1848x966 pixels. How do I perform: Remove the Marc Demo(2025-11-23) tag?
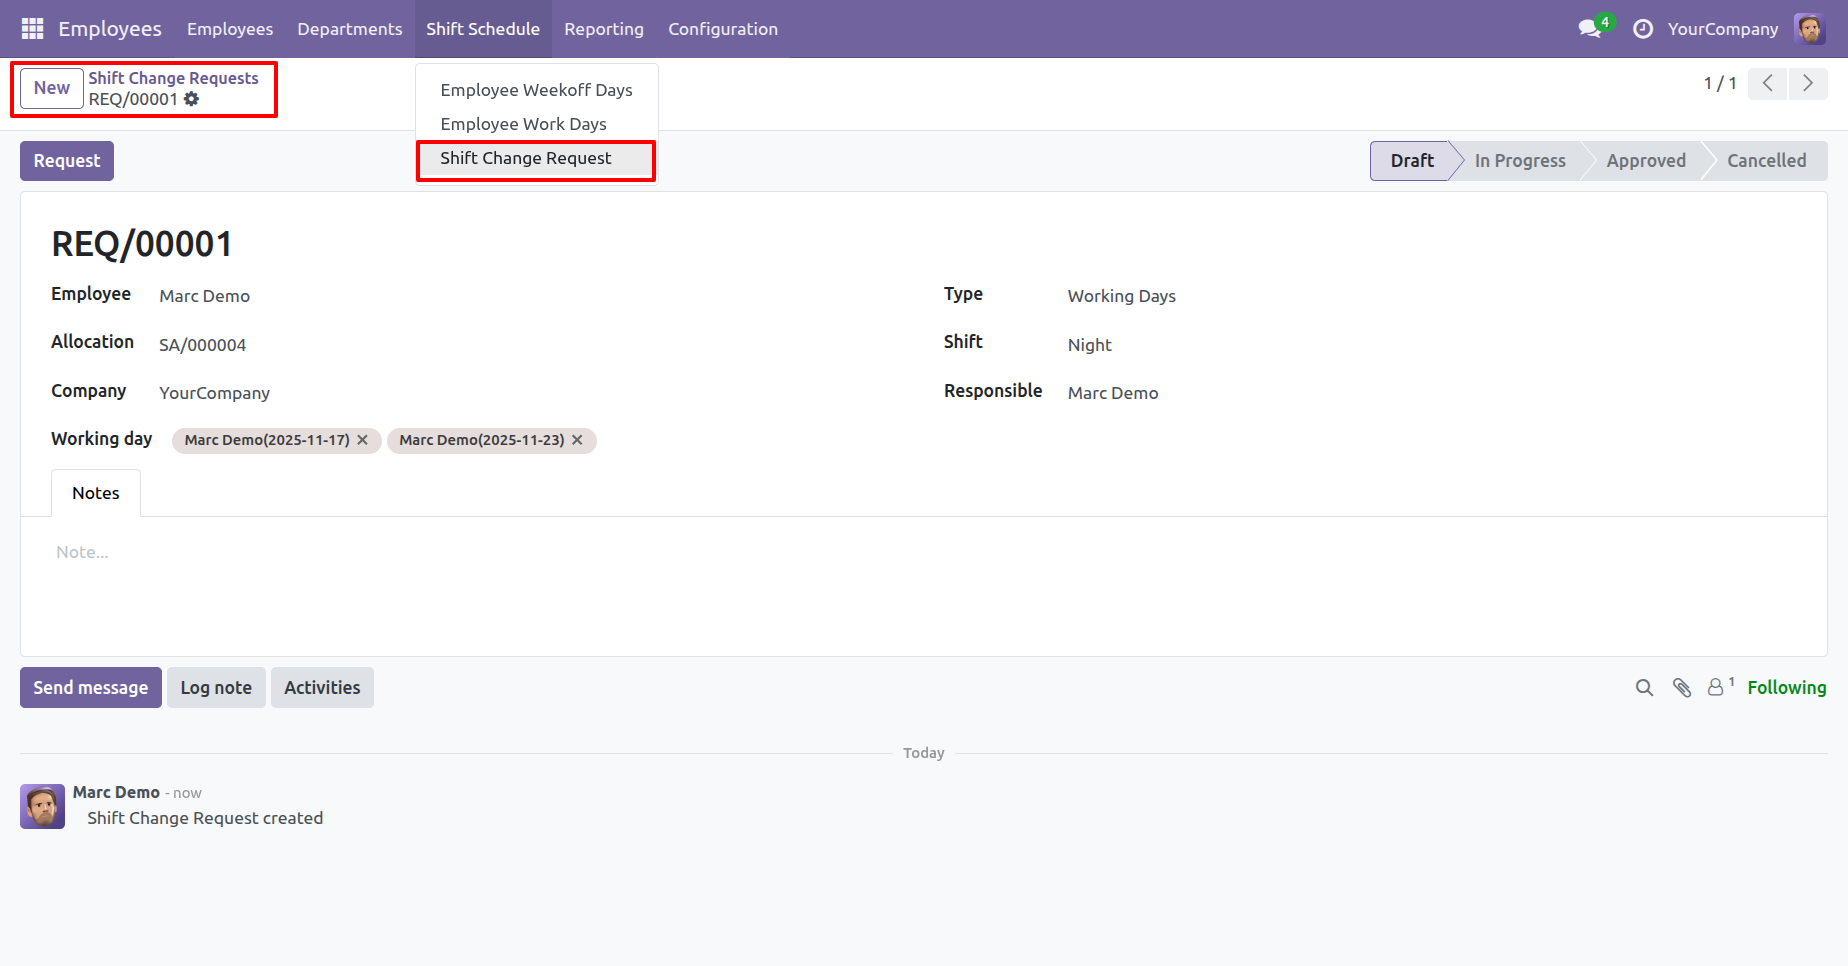click(x=577, y=440)
